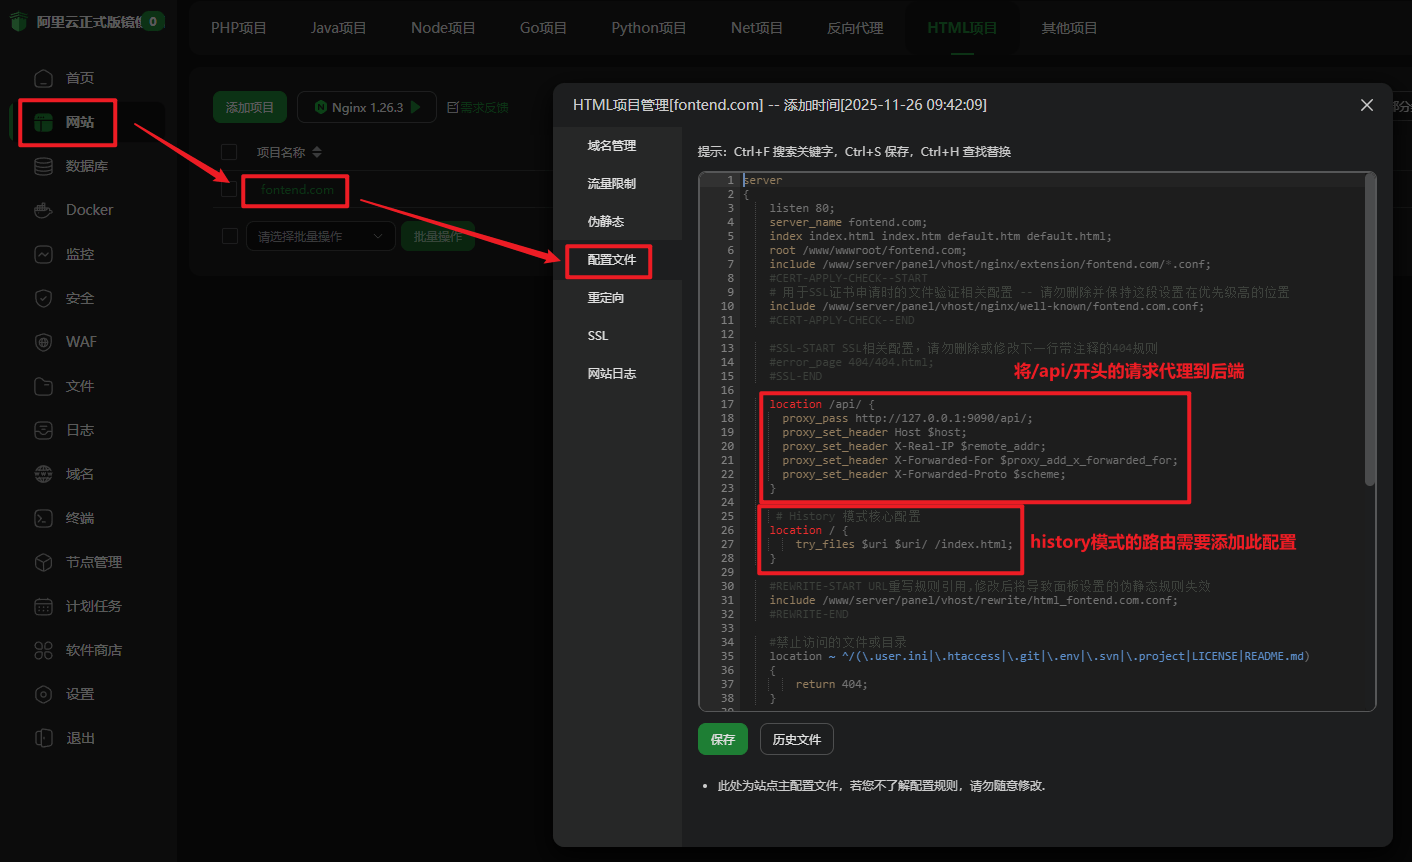Open the SSL section in dialog menu
Viewport: 1412px width, 862px height.
click(598, 336)
